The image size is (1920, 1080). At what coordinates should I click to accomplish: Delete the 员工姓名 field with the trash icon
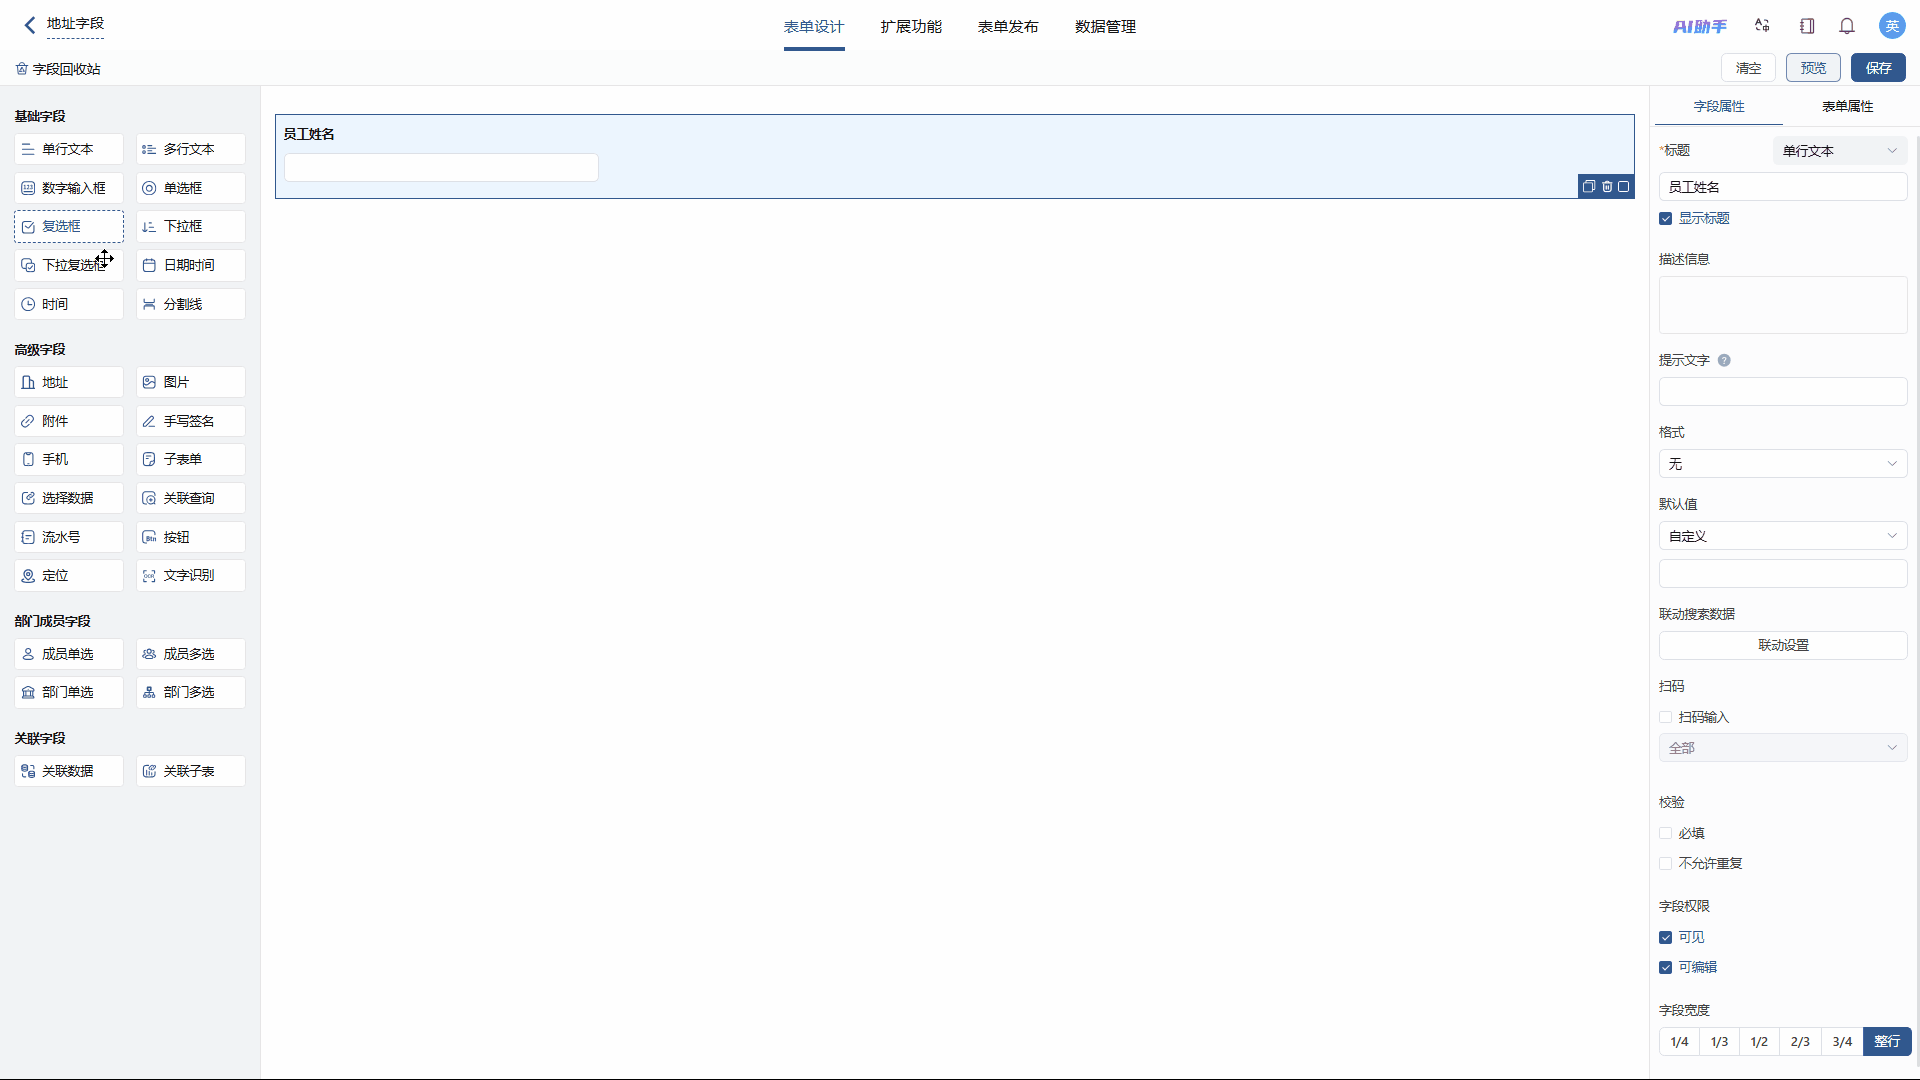pos(1607,187)
